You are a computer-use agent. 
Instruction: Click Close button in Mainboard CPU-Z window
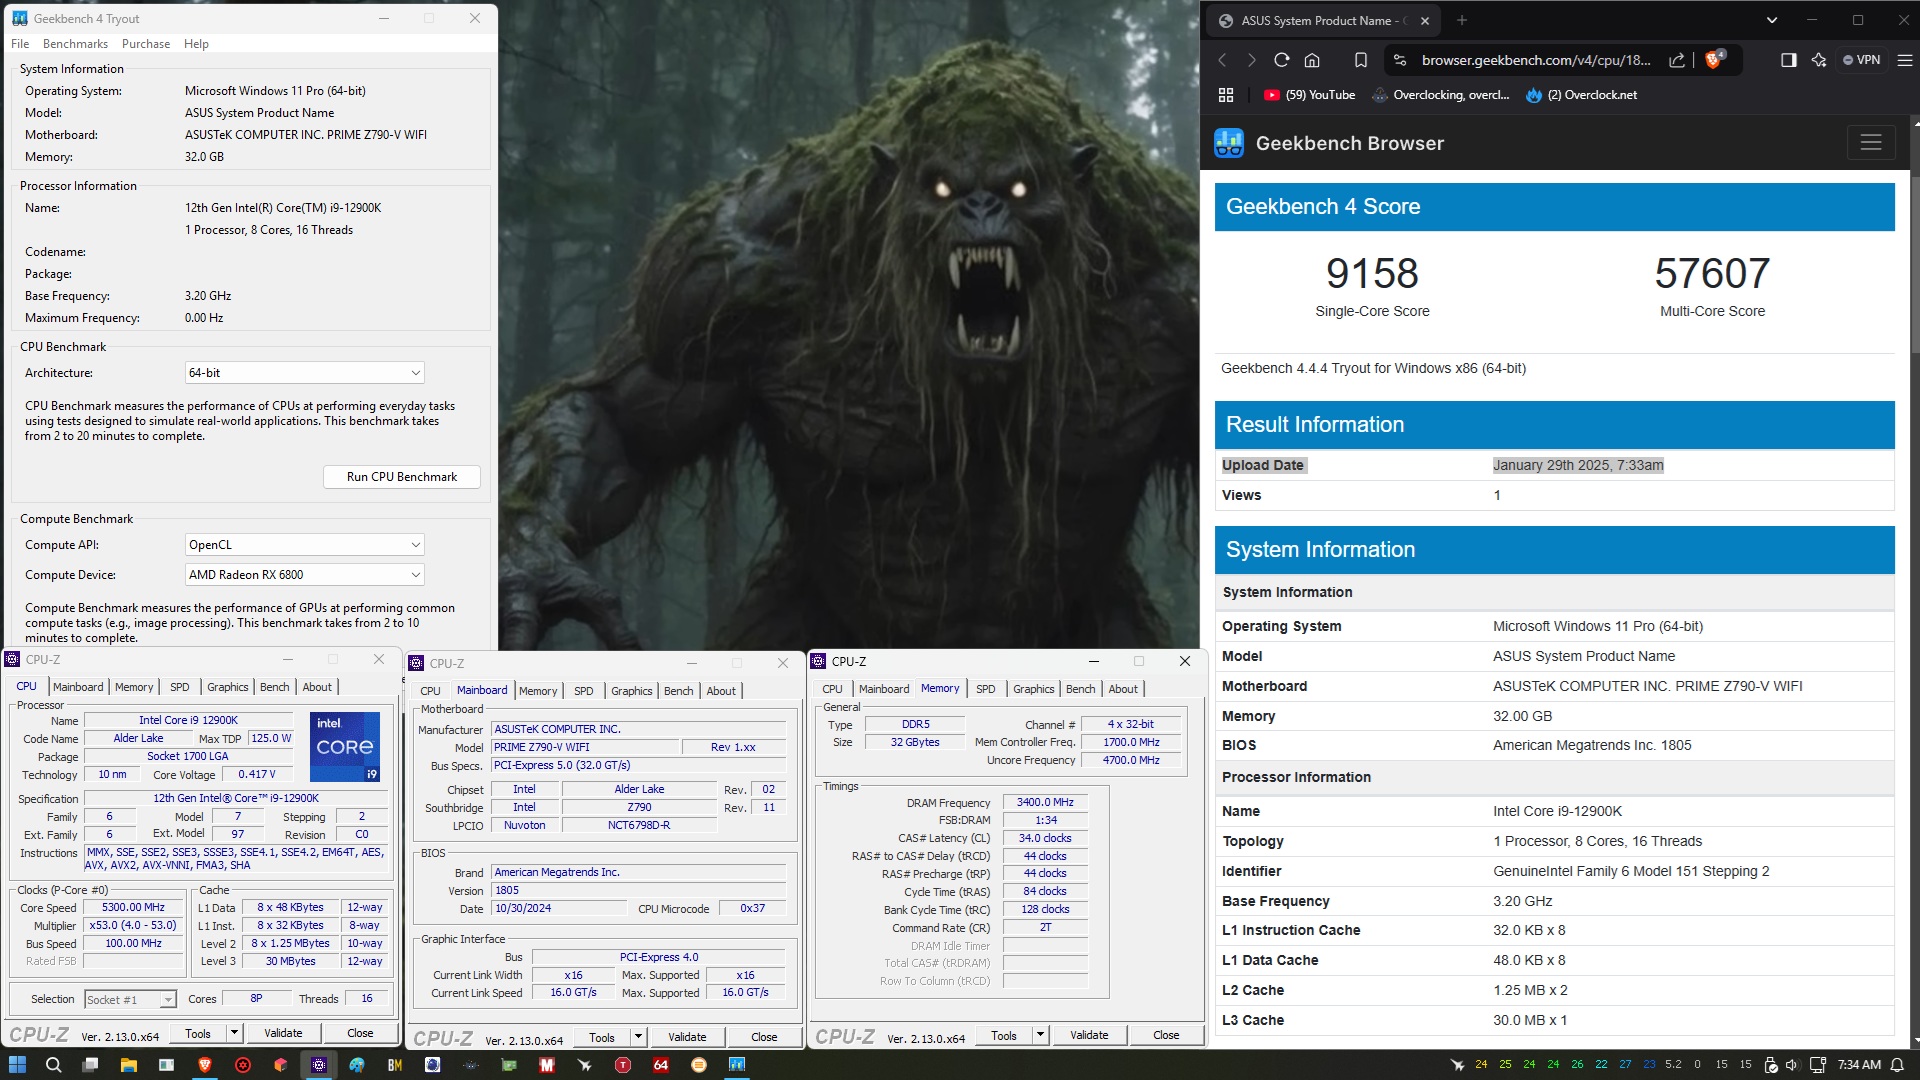[764, 1037]
